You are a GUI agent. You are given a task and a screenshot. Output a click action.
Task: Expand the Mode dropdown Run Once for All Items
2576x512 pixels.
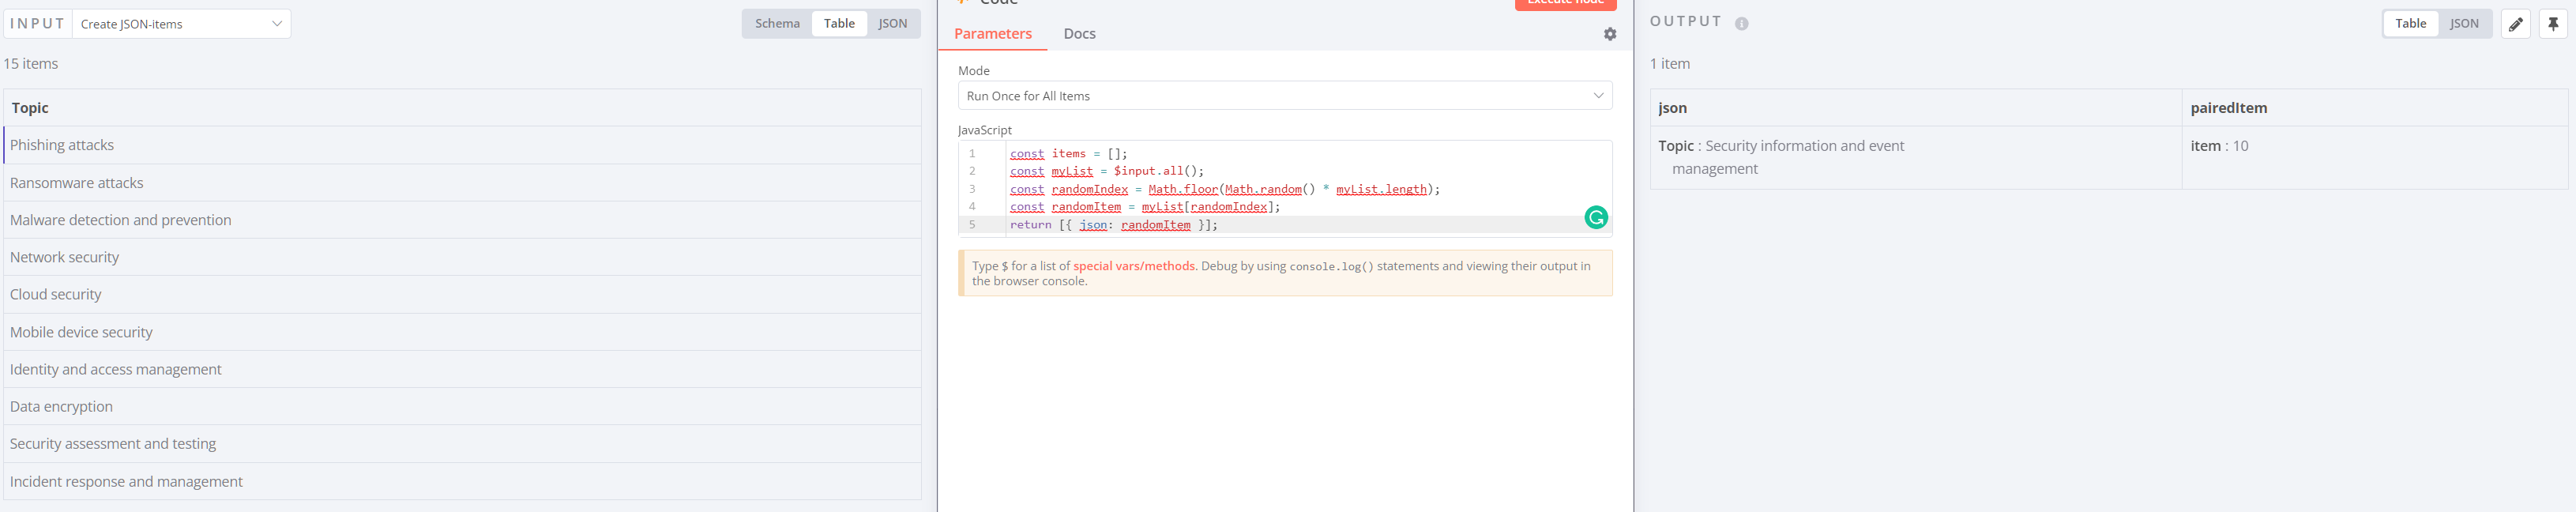[x=1284, y=96]
